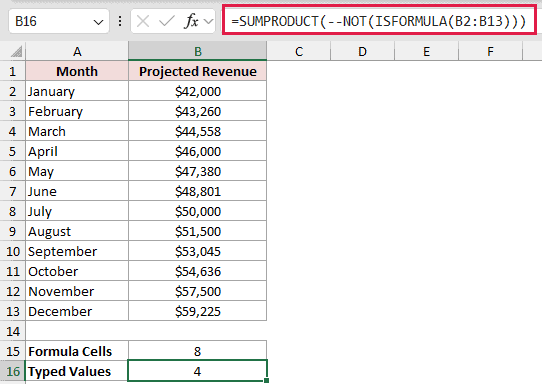Viewport: 542px width, 384px height.
Task: Select the August cell
Action: [x=77, y=231]
